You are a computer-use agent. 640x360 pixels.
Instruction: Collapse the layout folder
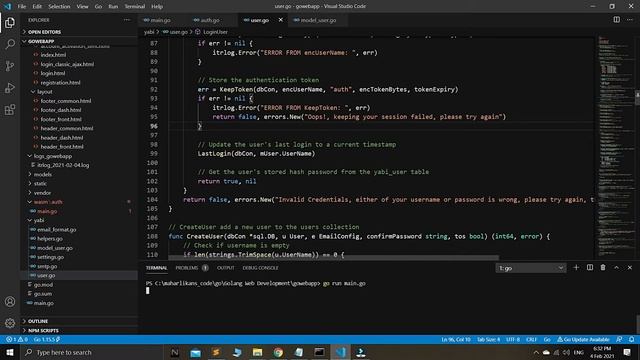(x=44, y=91)
